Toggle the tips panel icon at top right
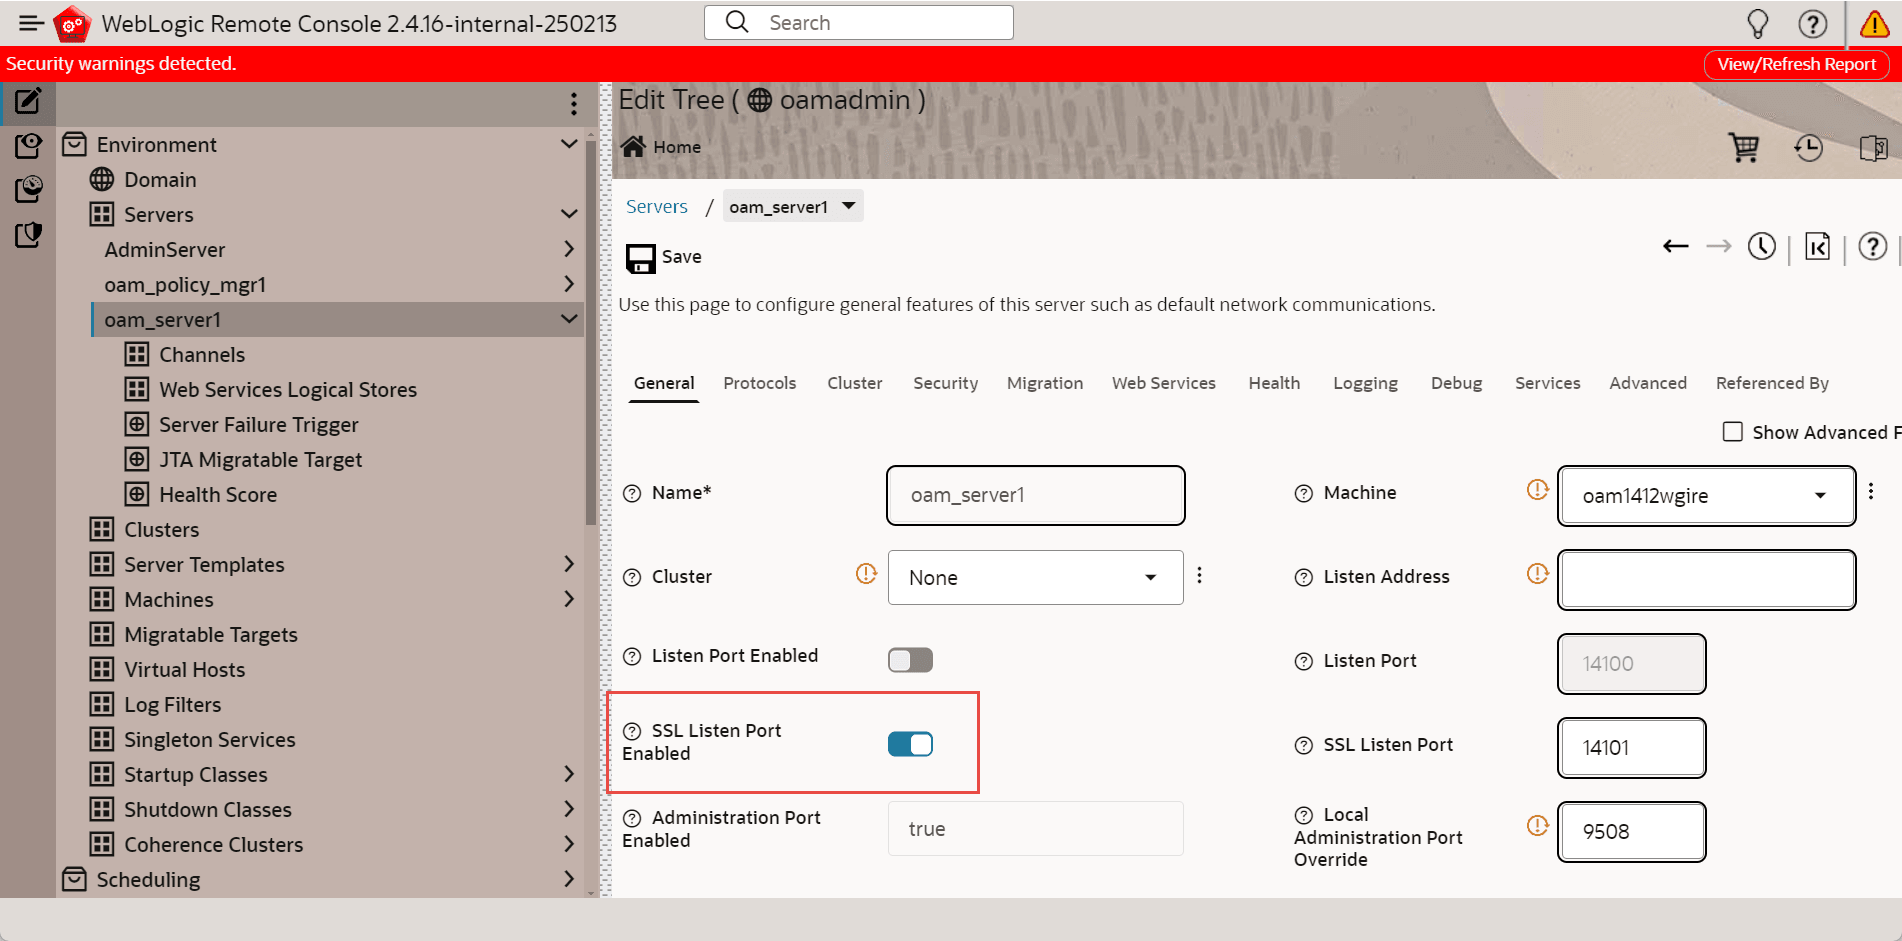The image size is (1902, 941). click(x=1873, y=148)
